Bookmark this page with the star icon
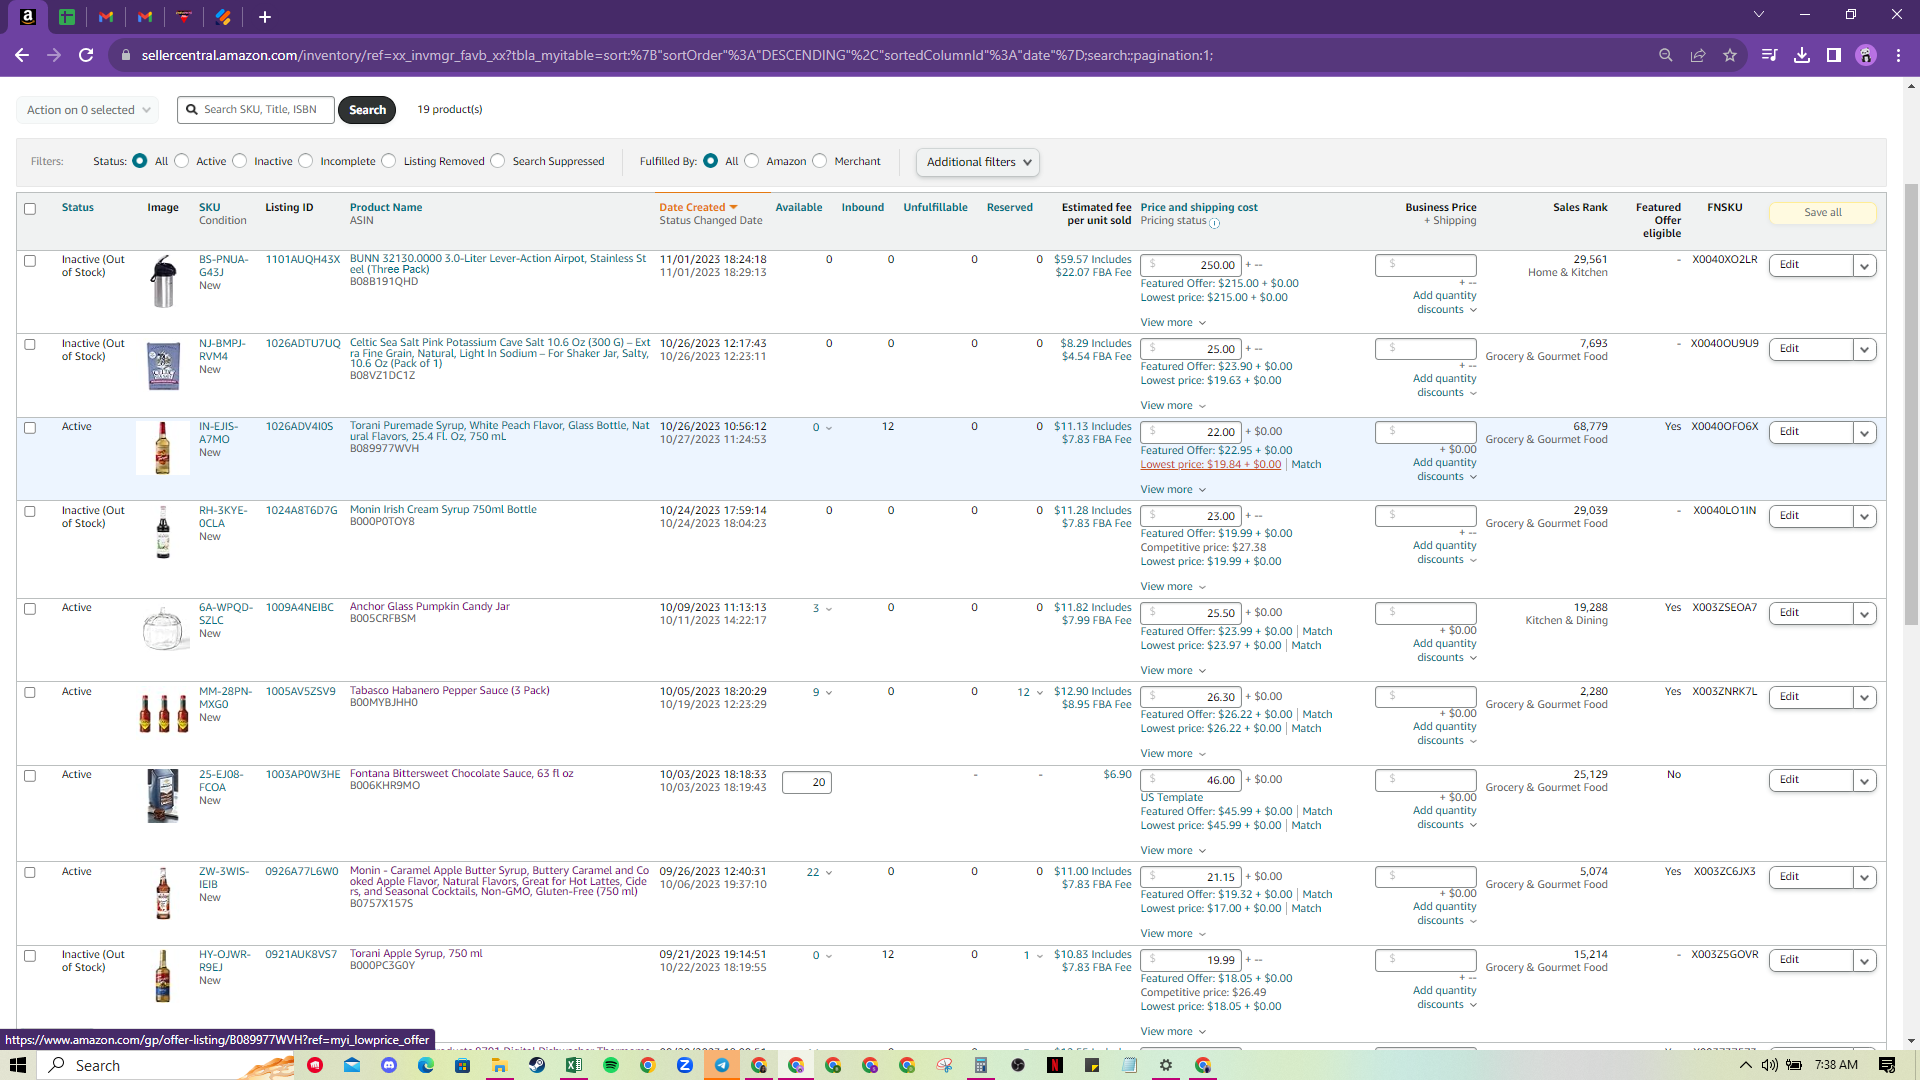The image size is (1920, 1080). click(x=1730, y=55)
